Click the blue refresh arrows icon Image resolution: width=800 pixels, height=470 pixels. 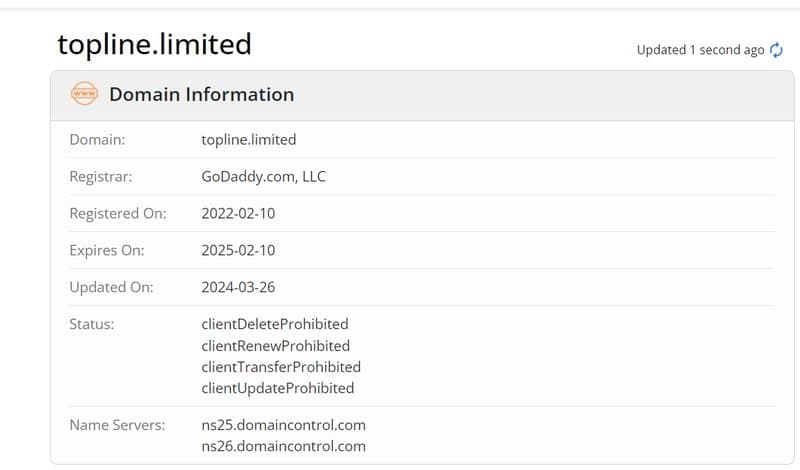(776, 50)
